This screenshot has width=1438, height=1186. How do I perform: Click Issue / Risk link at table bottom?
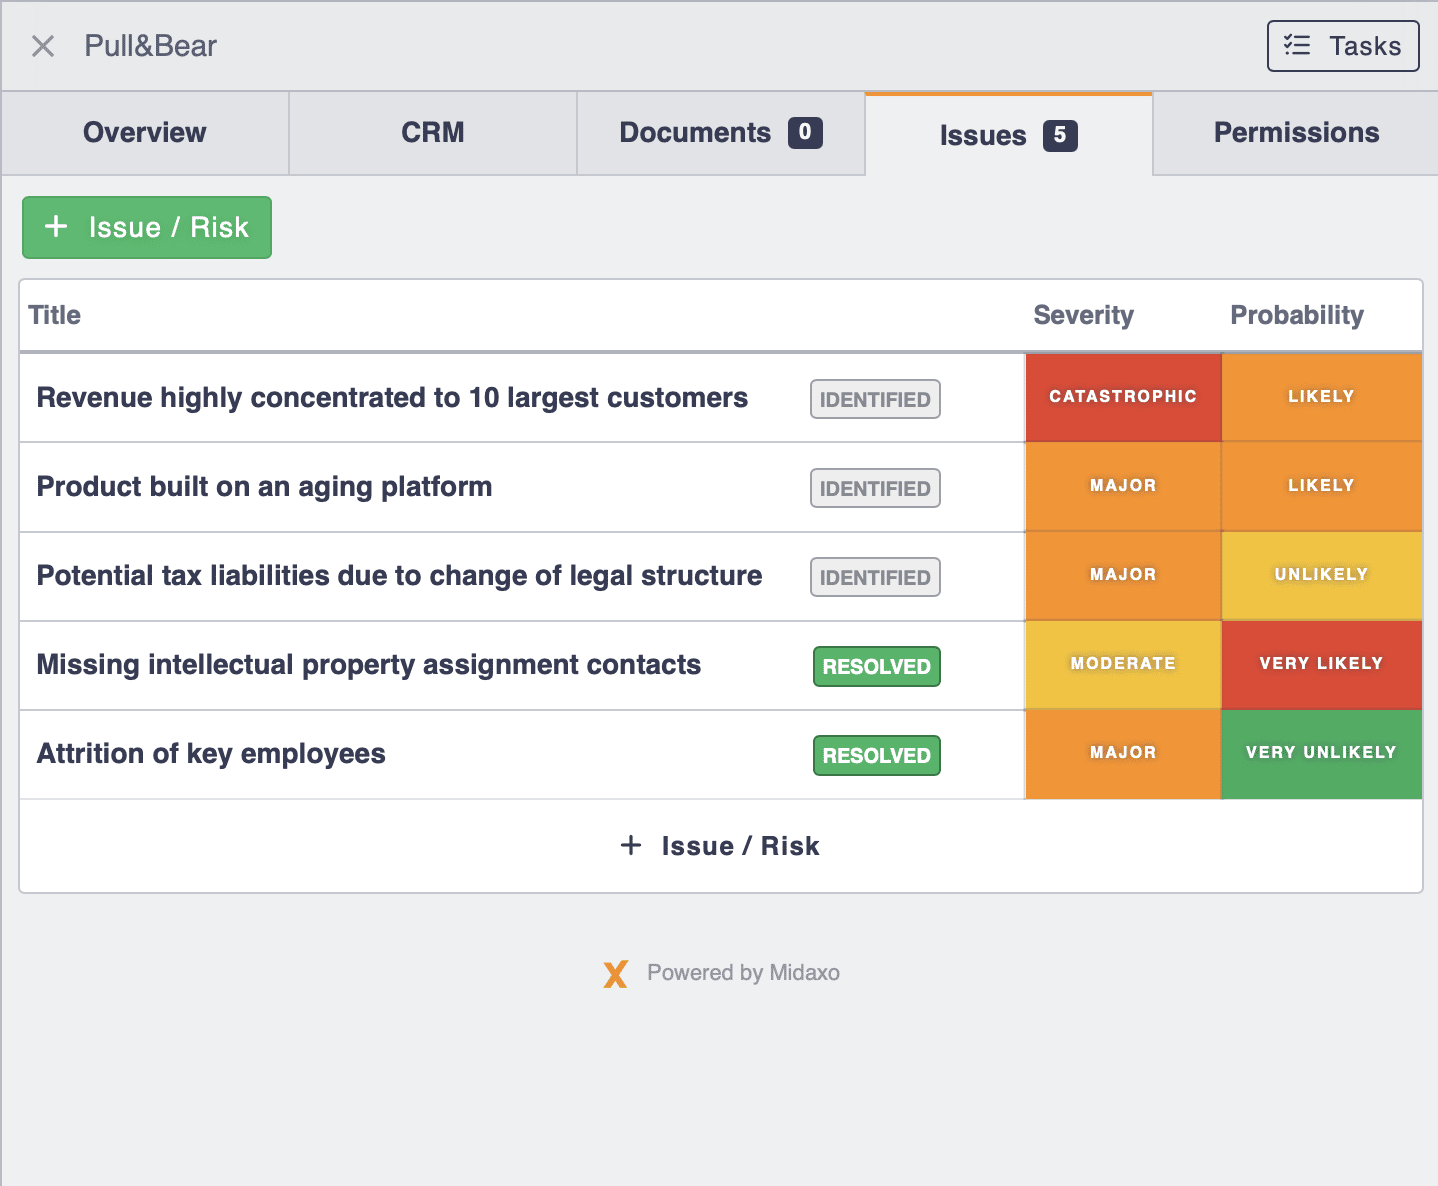(720, 846)
